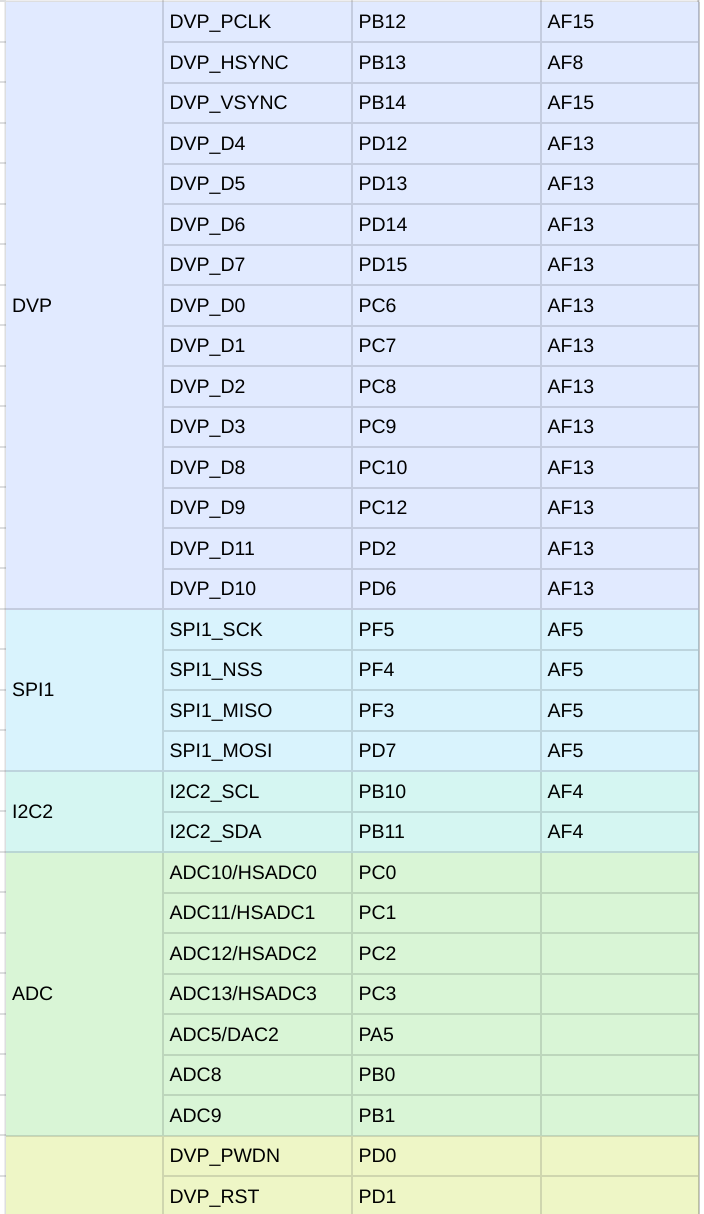Click the merged ADC group cell
This screenshot has width=704, height=1214.
pos(84,994)
